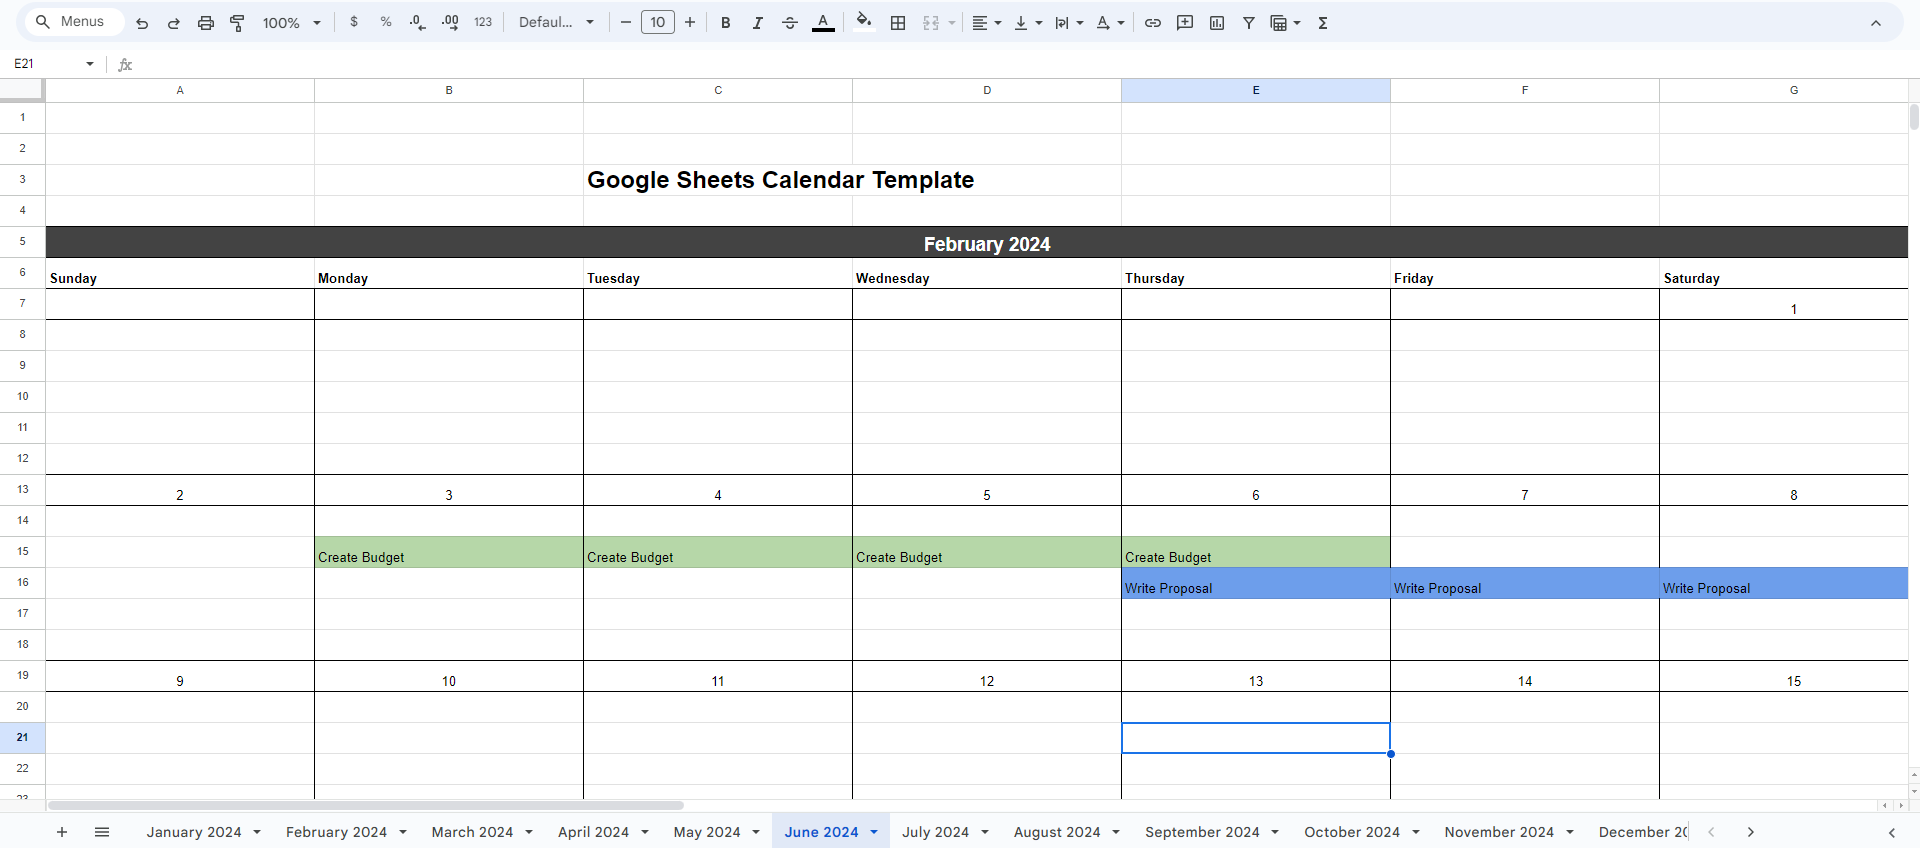This screenshot has width=1920, height=848.
Task: Open the 123 number formats menu
Action: pos(483,22)
